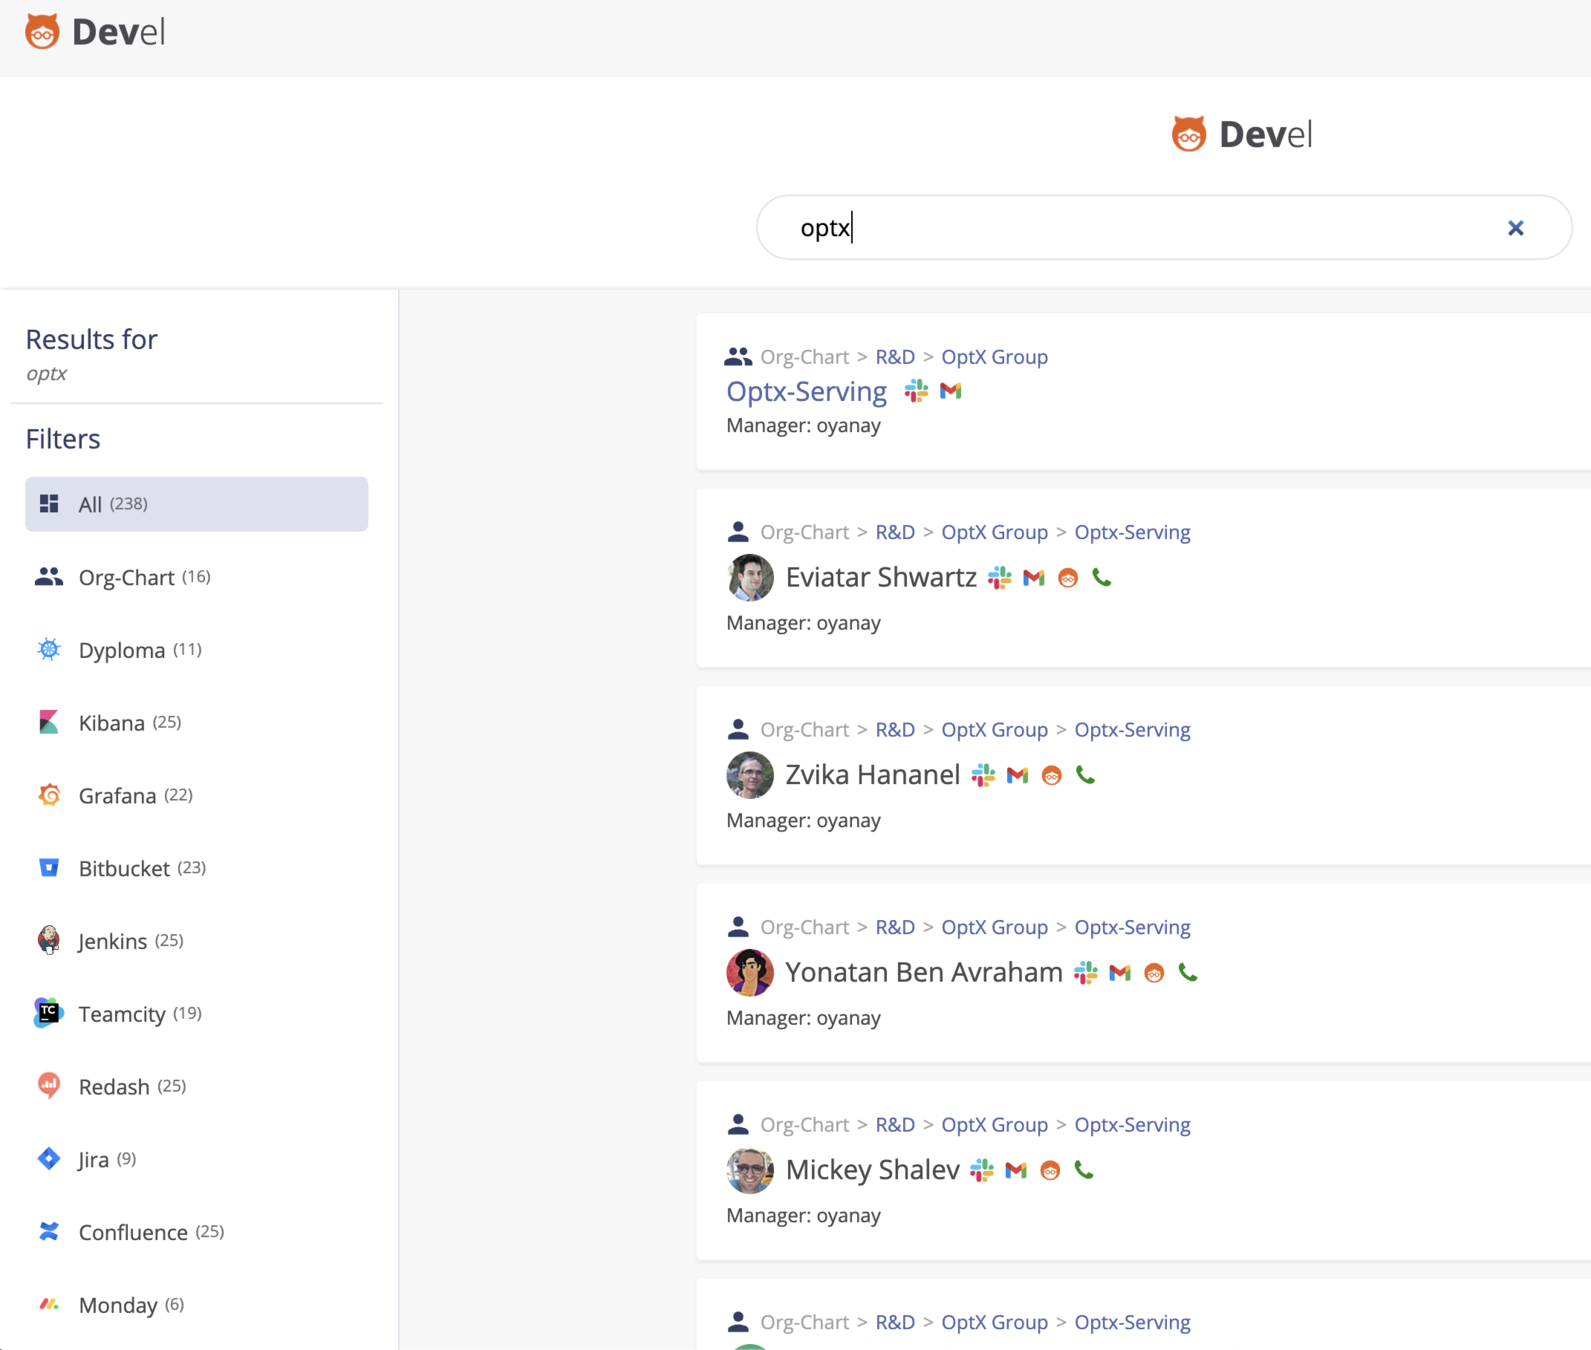
Task: Filter results by Monday
Action: click(x=197, y=1305)
